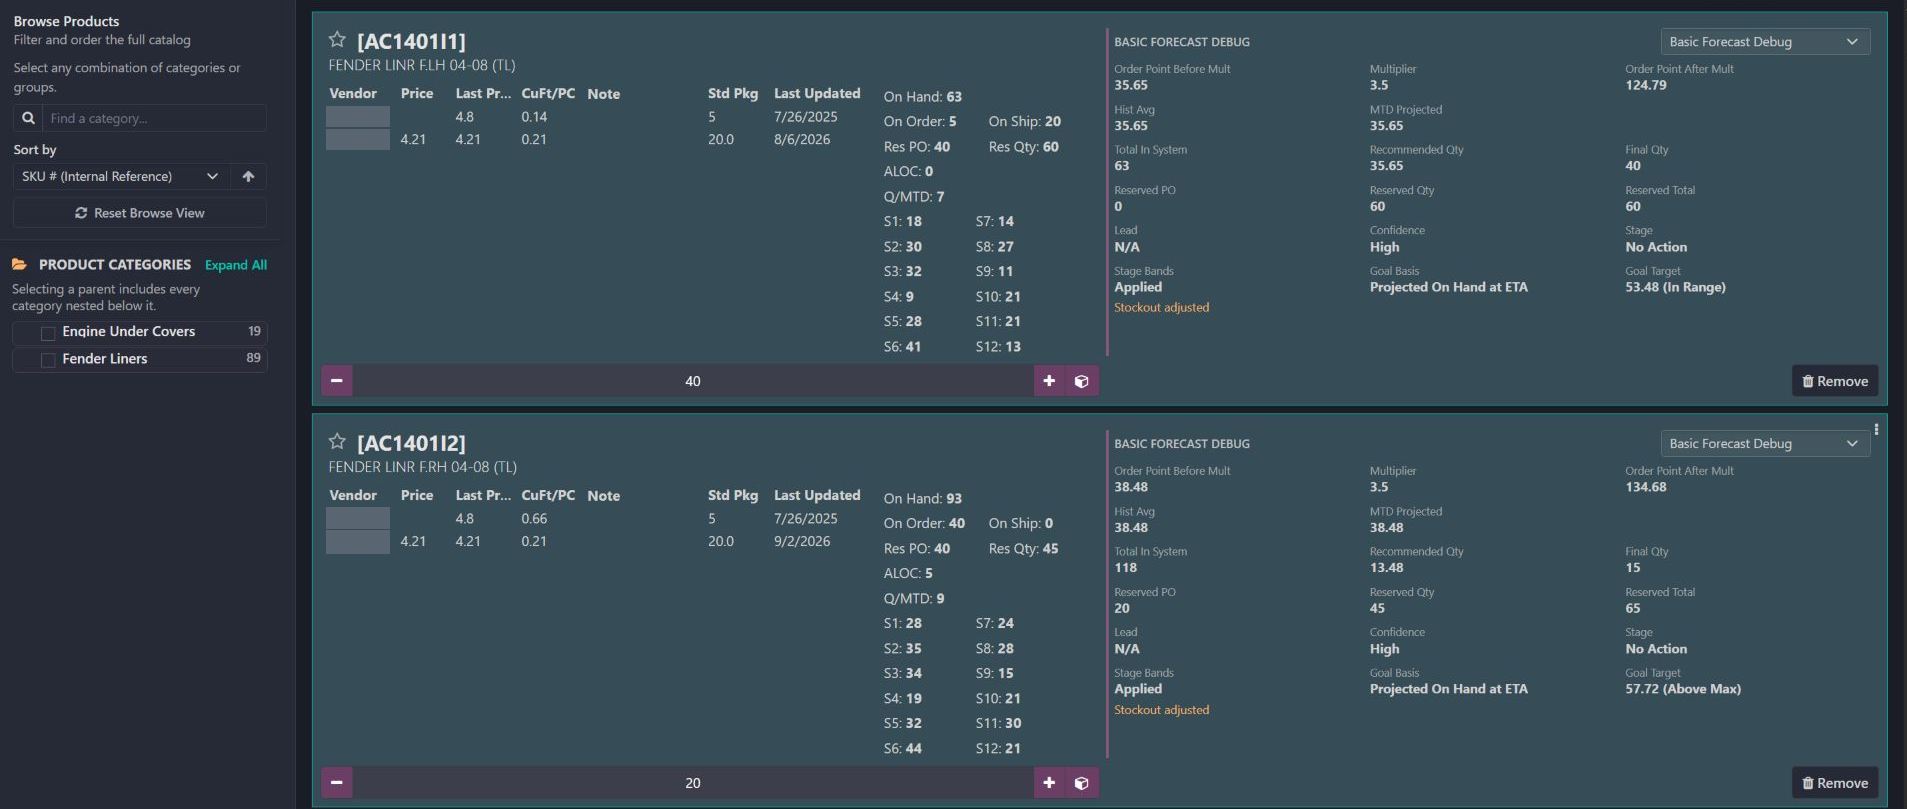Increase quantity for AC1401I2

tap(1049, 783)
